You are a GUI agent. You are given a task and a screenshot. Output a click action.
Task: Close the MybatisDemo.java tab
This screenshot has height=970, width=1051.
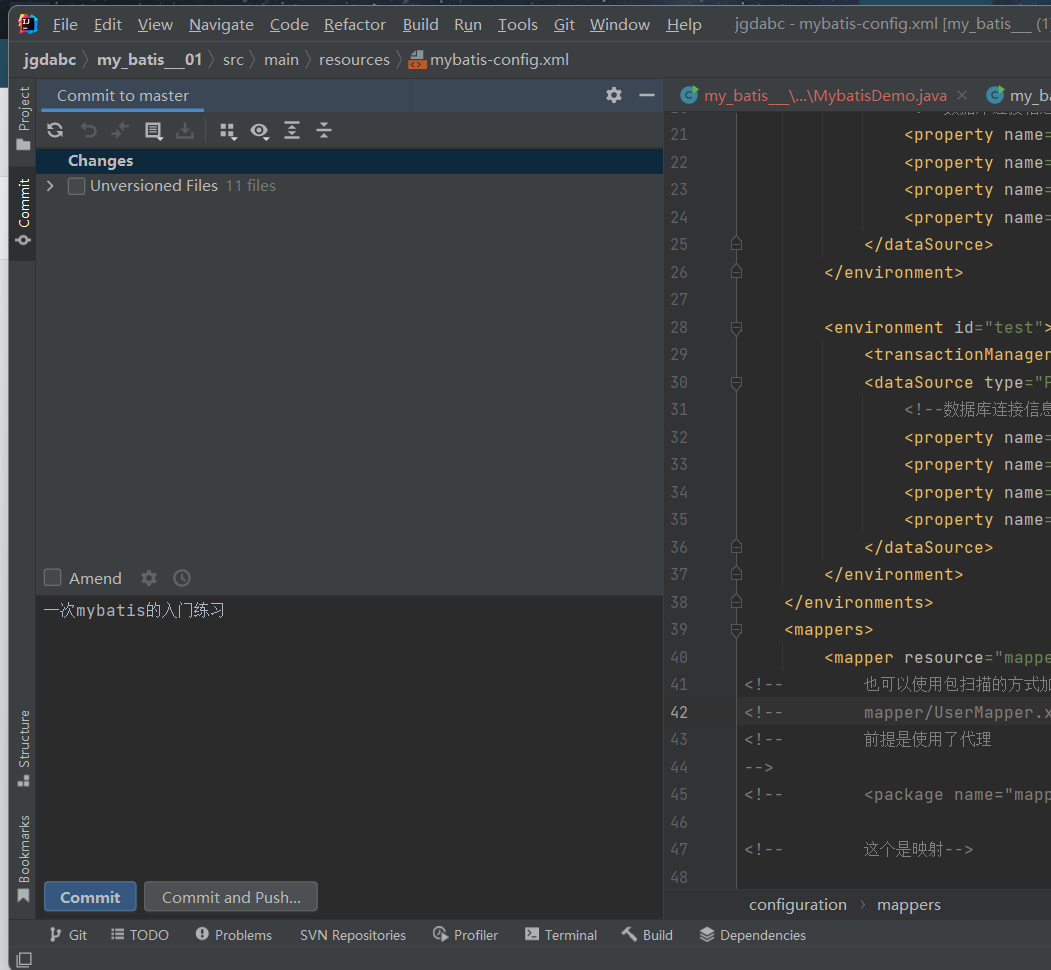click(x=962, y=95)
